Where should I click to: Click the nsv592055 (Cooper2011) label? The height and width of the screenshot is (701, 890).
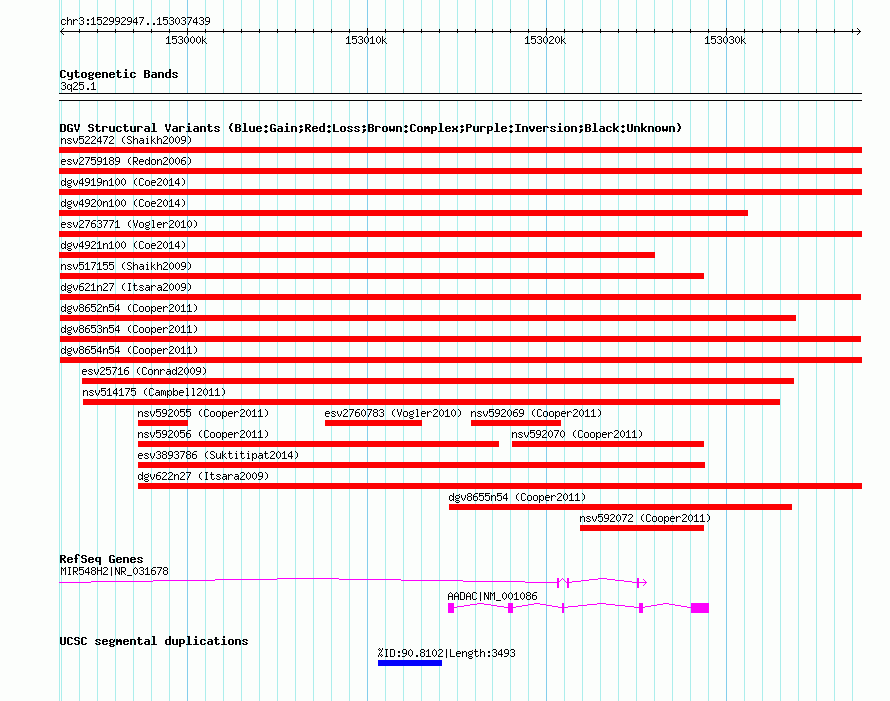tap(203, 413)
